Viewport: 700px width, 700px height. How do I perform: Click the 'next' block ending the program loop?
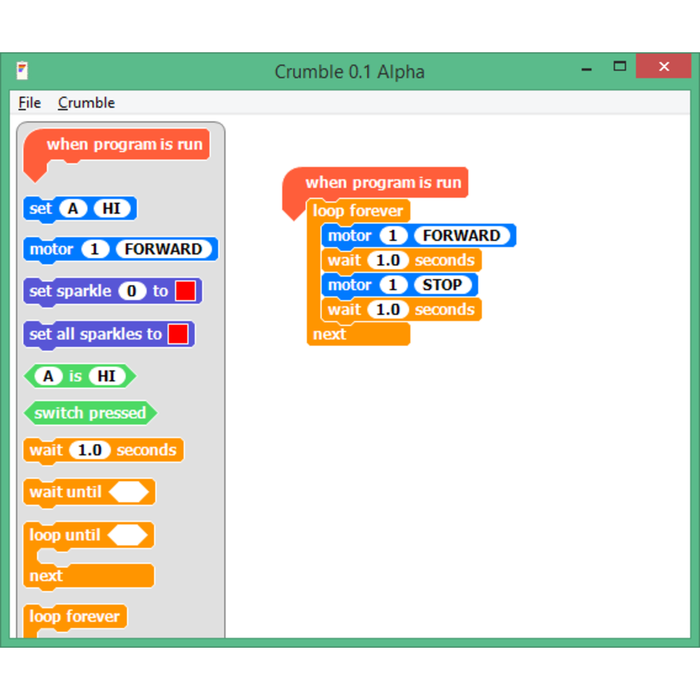coord(330,334)
